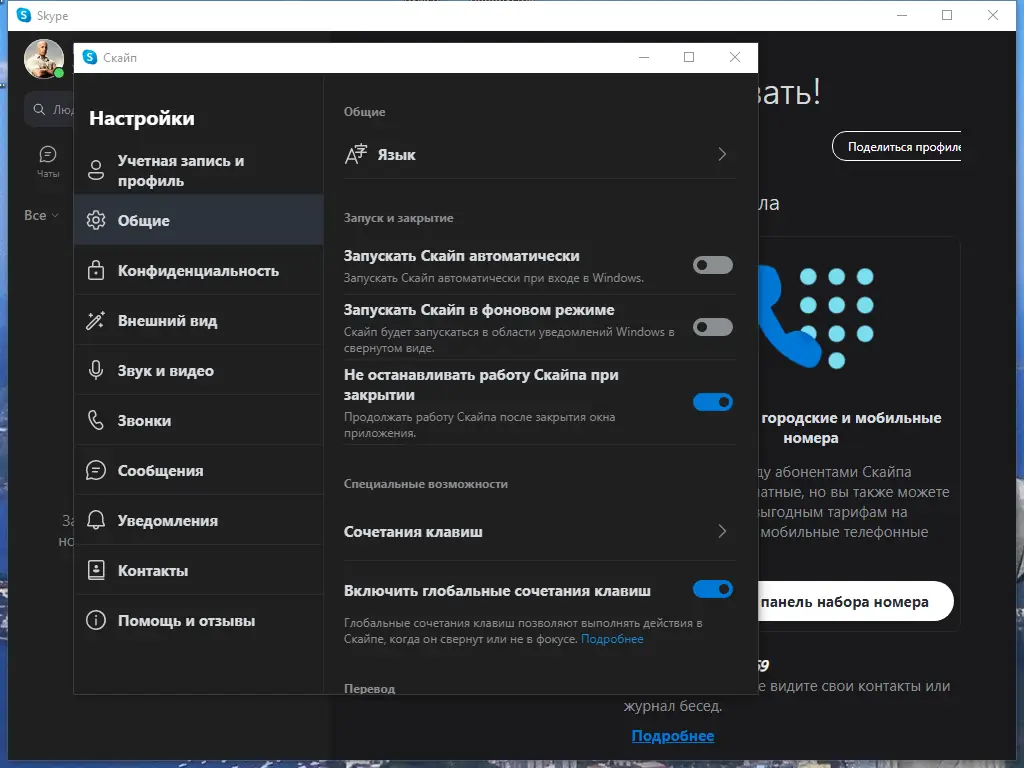This screenshot has width=1024, height=768.
Task: Close the main Skype window
Action: coord(993,15)
